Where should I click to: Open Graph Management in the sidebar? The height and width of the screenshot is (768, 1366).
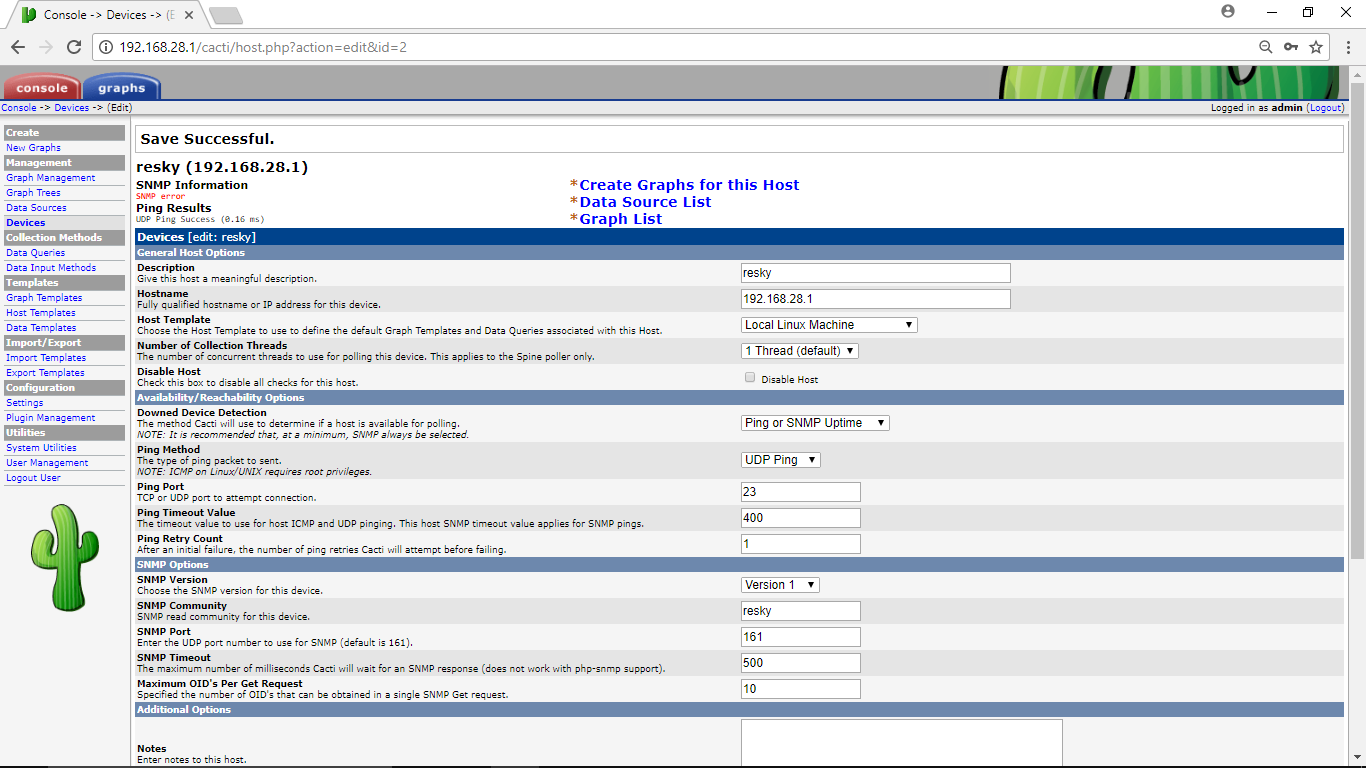coord(51,178)
